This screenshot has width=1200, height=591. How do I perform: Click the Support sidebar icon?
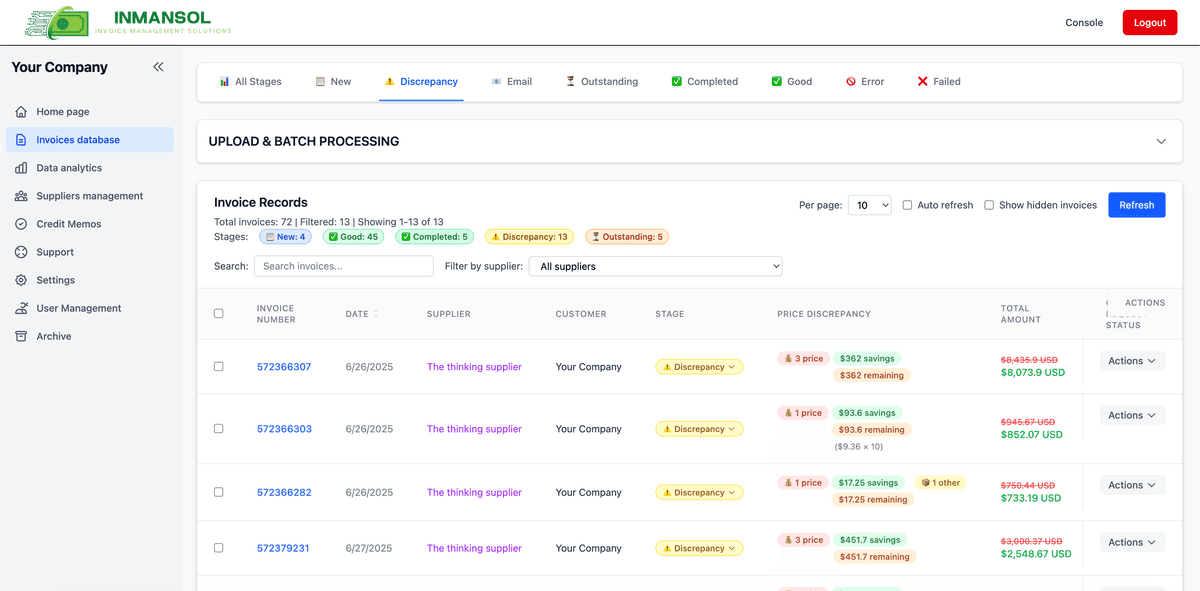pos(22,251)
